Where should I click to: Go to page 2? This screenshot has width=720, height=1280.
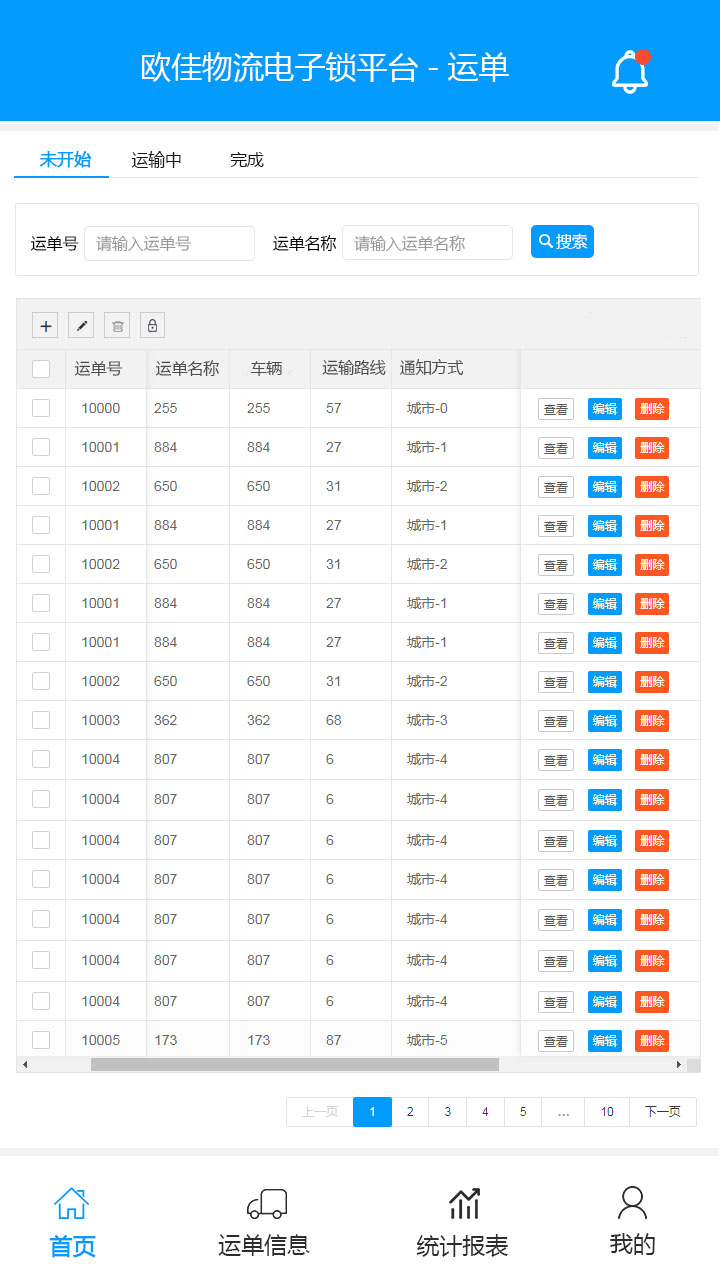coord(410,1112)
